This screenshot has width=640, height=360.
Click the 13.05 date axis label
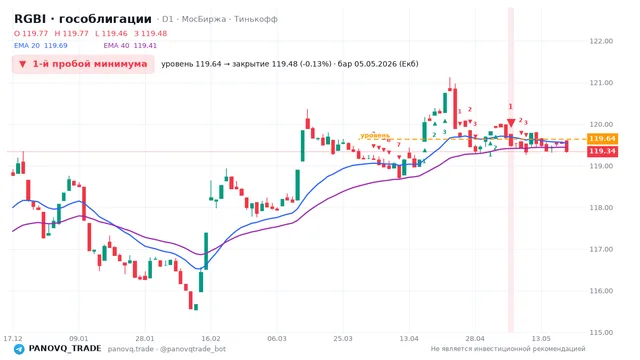(x=541, y=339)
